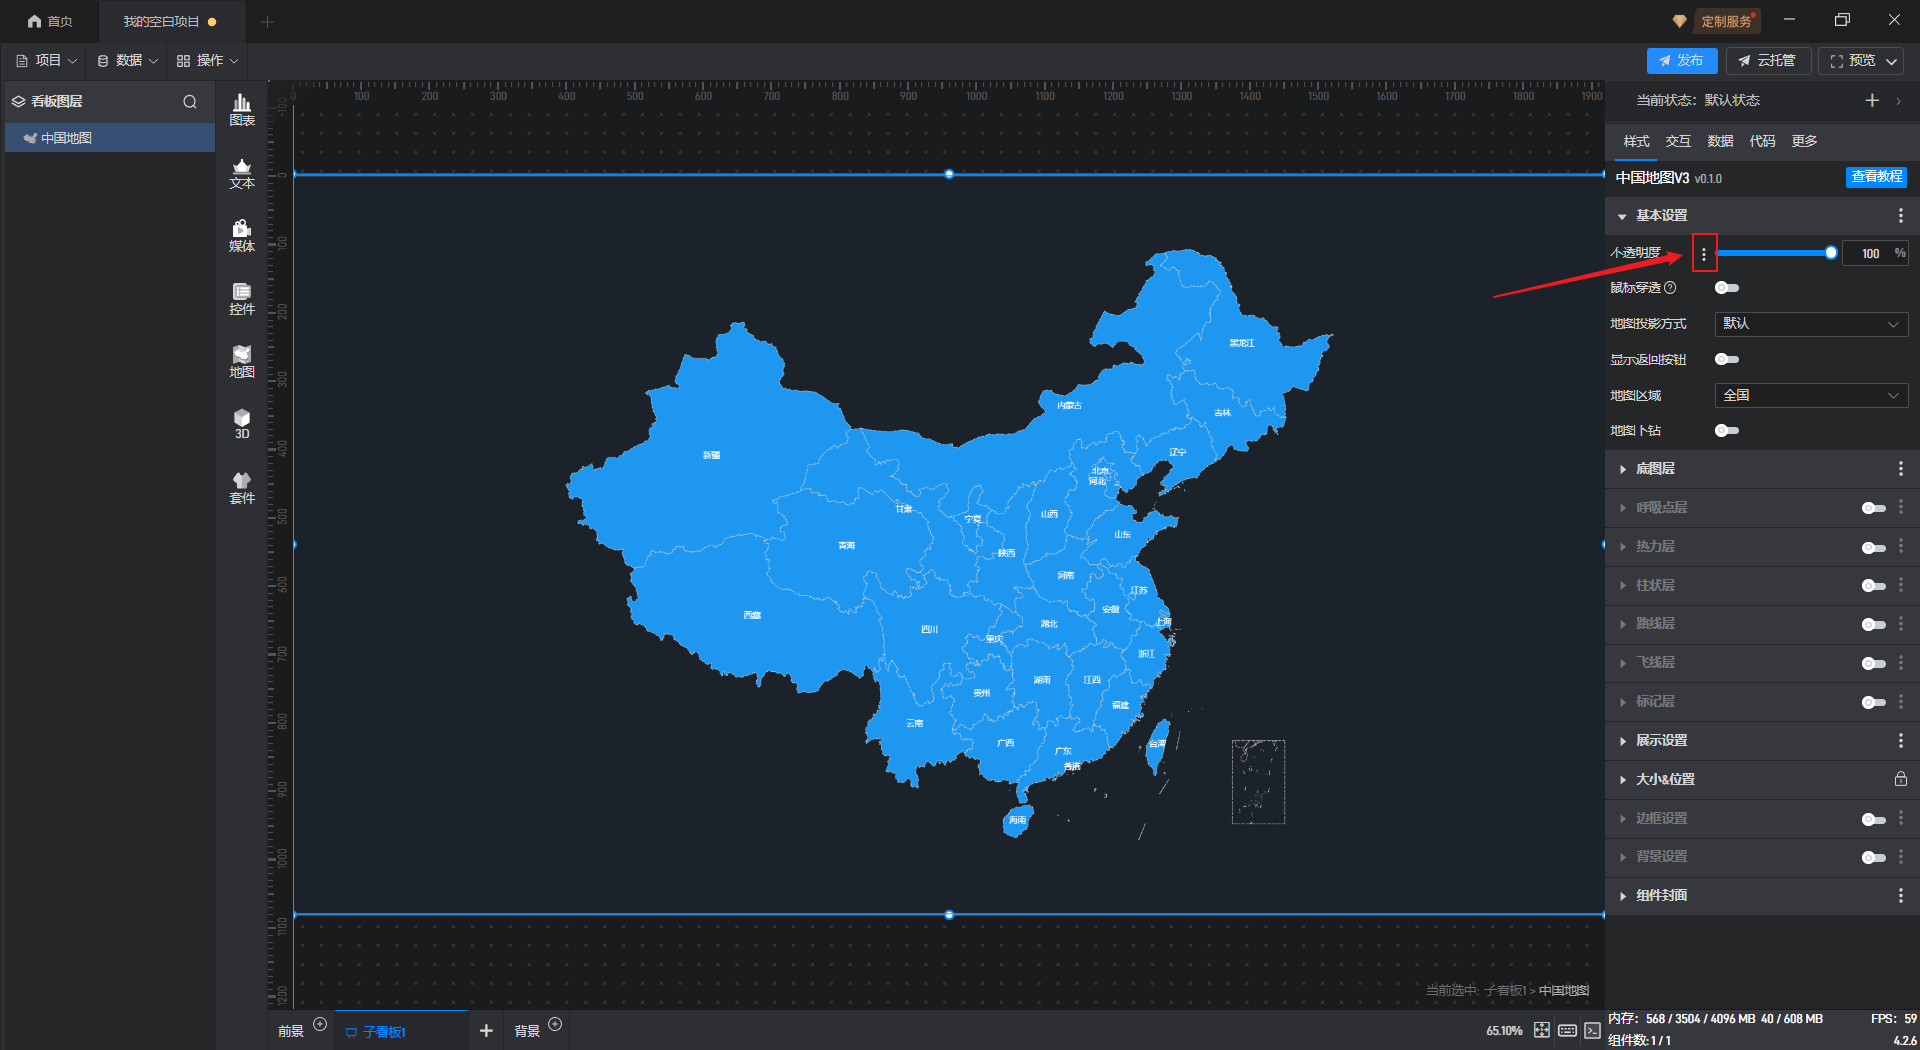Open the 地图 map component panel
Viewport: 1920px width, 1050px height.
[242, 362]
